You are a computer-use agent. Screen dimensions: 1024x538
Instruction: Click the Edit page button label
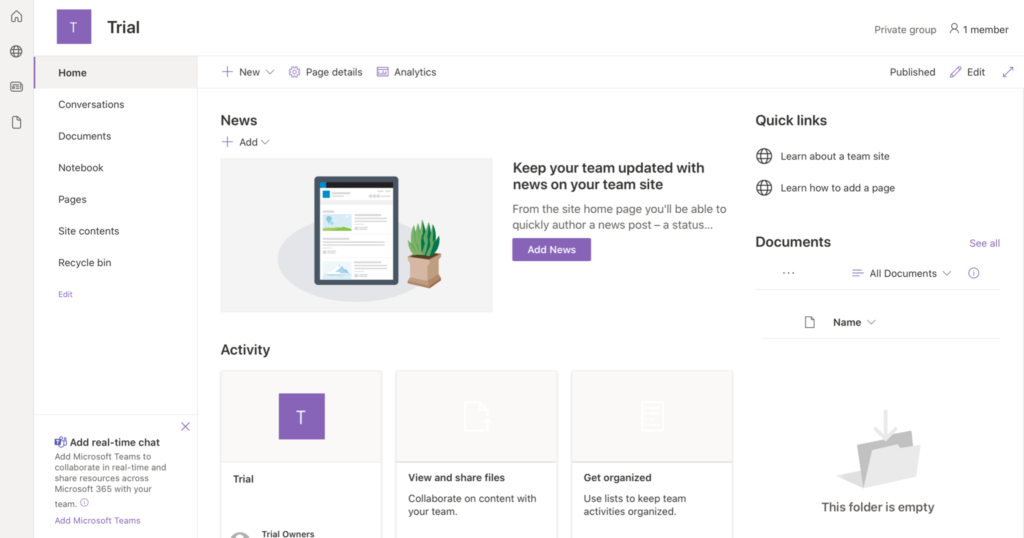(976, 72)
